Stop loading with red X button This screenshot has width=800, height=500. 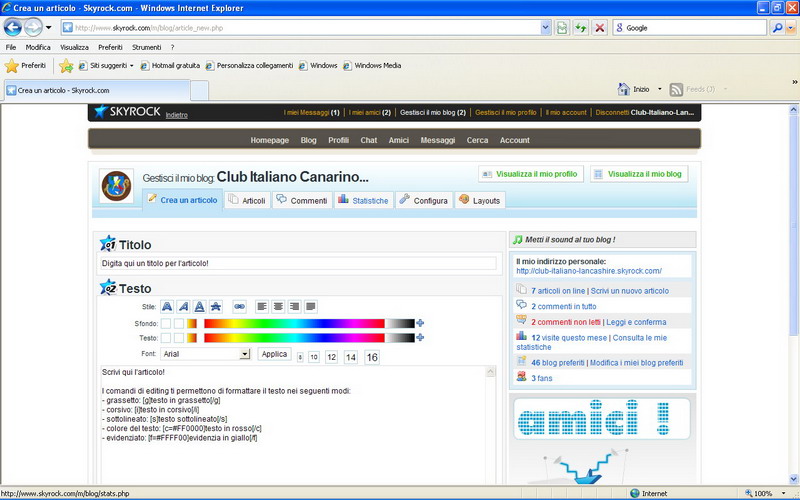tap(599, 28)
